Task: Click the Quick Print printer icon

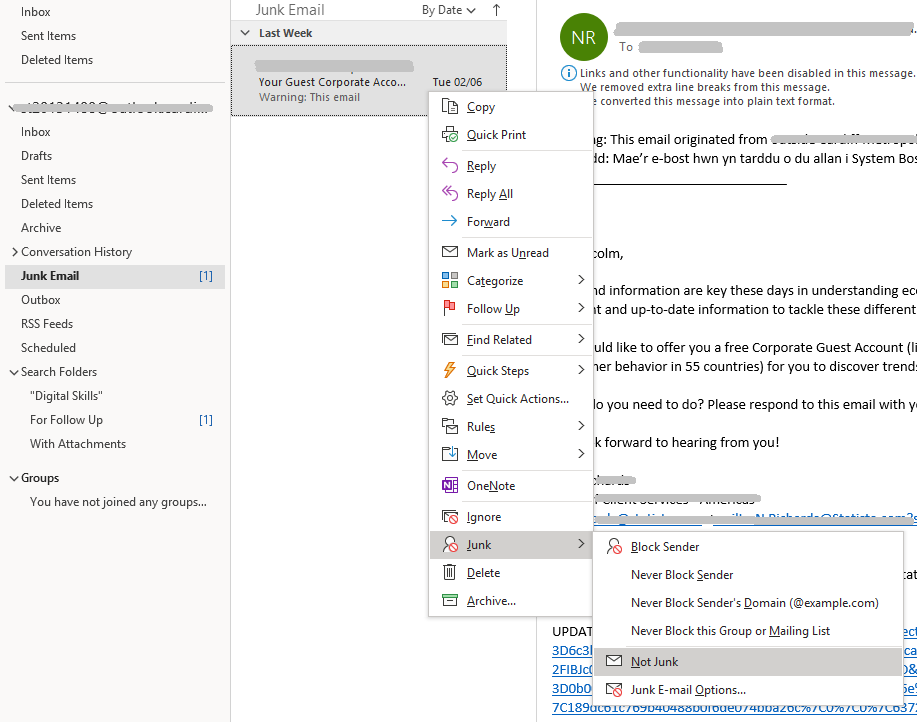Action: click(449, 134)
